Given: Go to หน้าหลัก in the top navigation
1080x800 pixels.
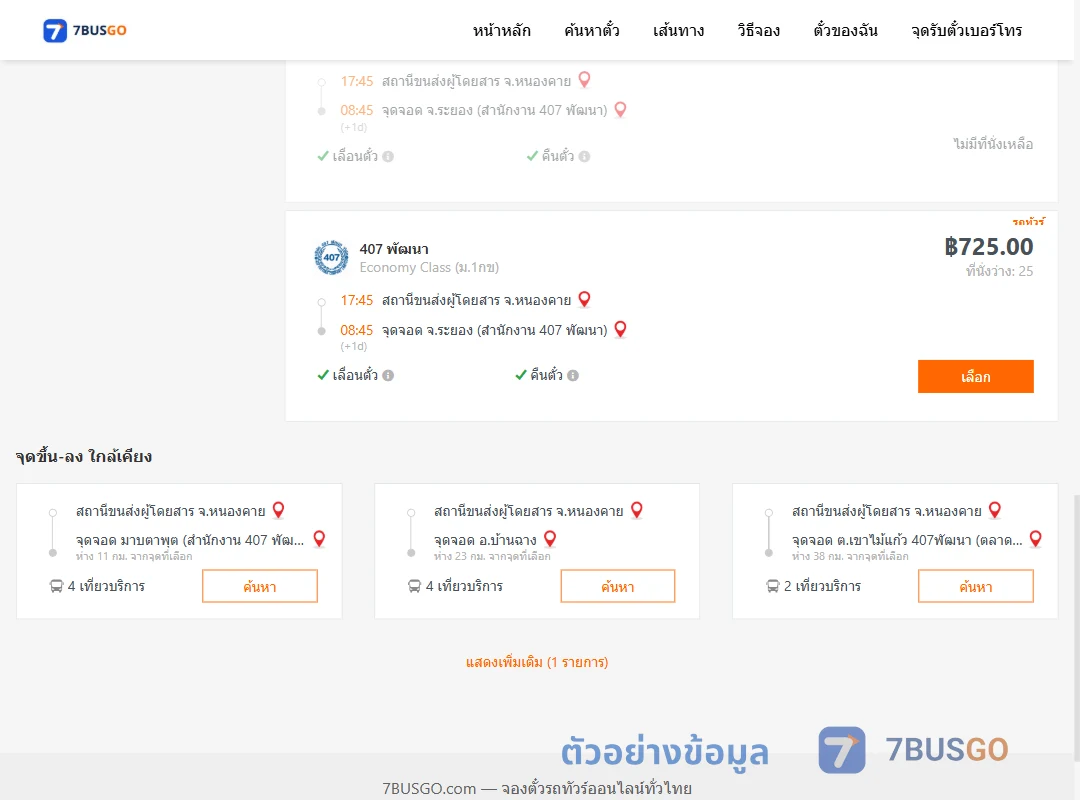Looking at the screenshot, I should tap(501, 30).
